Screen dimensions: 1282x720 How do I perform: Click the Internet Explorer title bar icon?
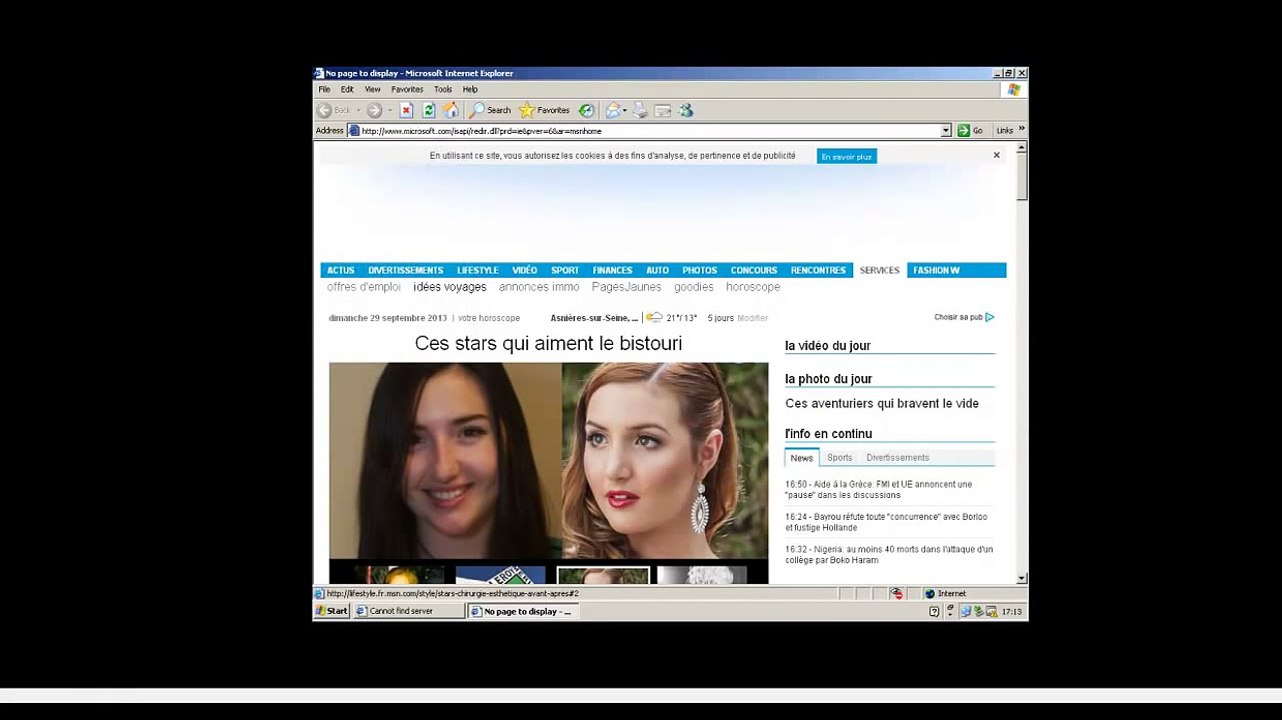click(x=319, y=73)
